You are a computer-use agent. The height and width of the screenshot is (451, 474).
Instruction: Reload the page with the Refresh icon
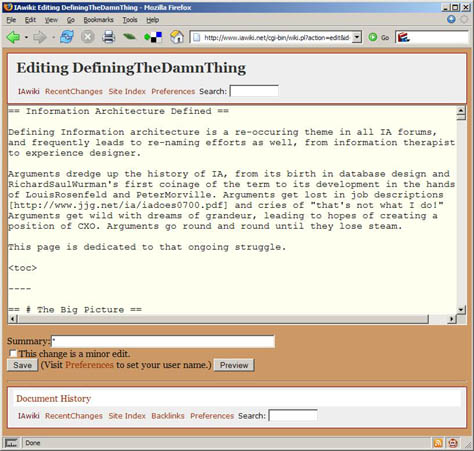point(67,37)
